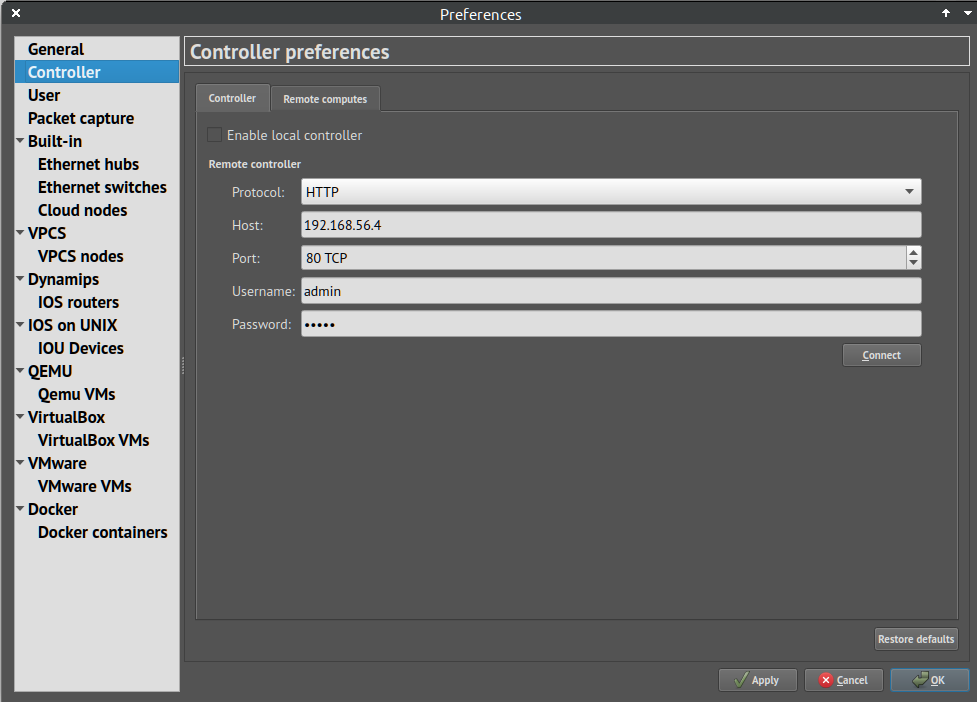The height and width of the screenshot is (702, 977).
Task: Increase the port with the up arrow
Action: click(913, 252)
